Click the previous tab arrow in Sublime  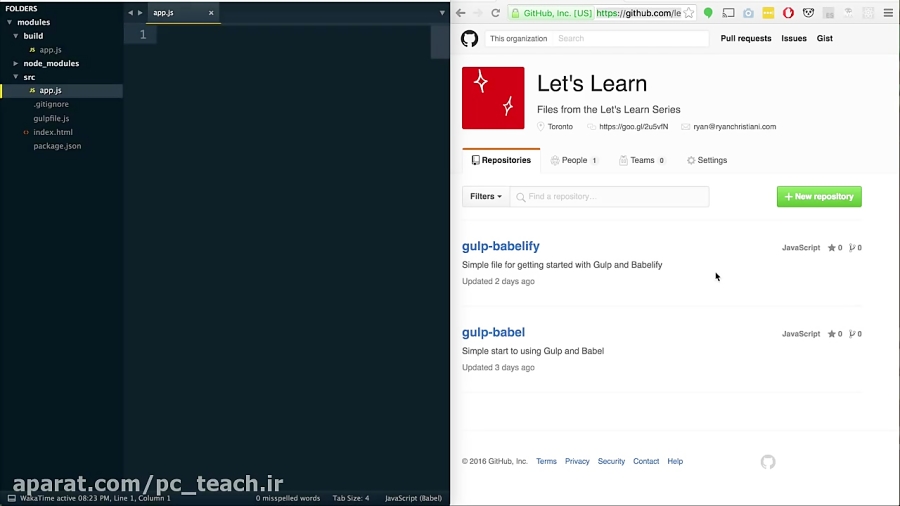point(130,13)
